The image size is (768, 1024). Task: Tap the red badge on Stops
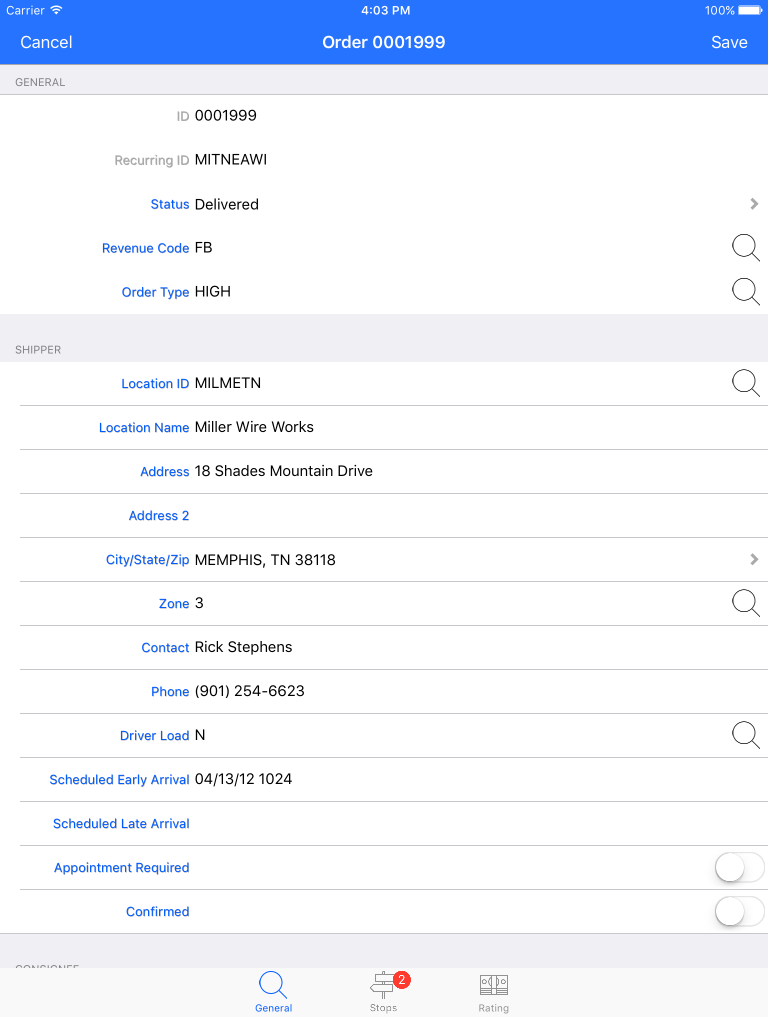[402, 980]
